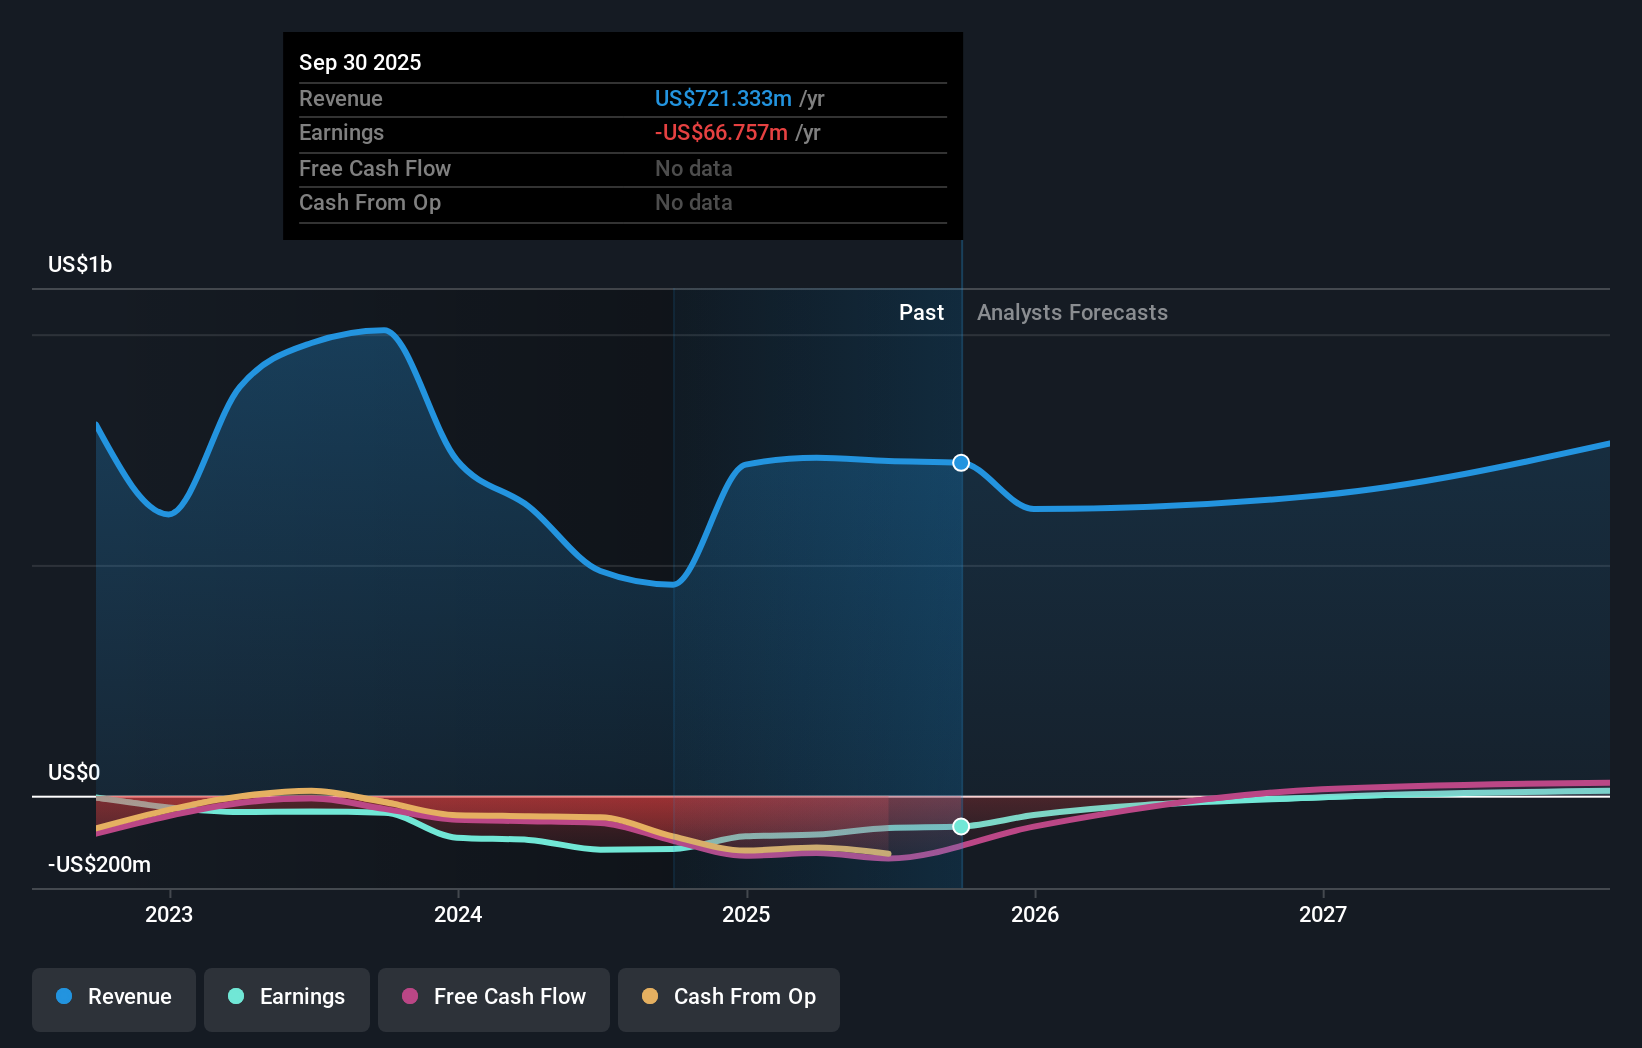Viewport: 1642px width, 1048px height.
Task: Click the -US$200m axis label
Action: (x=99, y=864)
